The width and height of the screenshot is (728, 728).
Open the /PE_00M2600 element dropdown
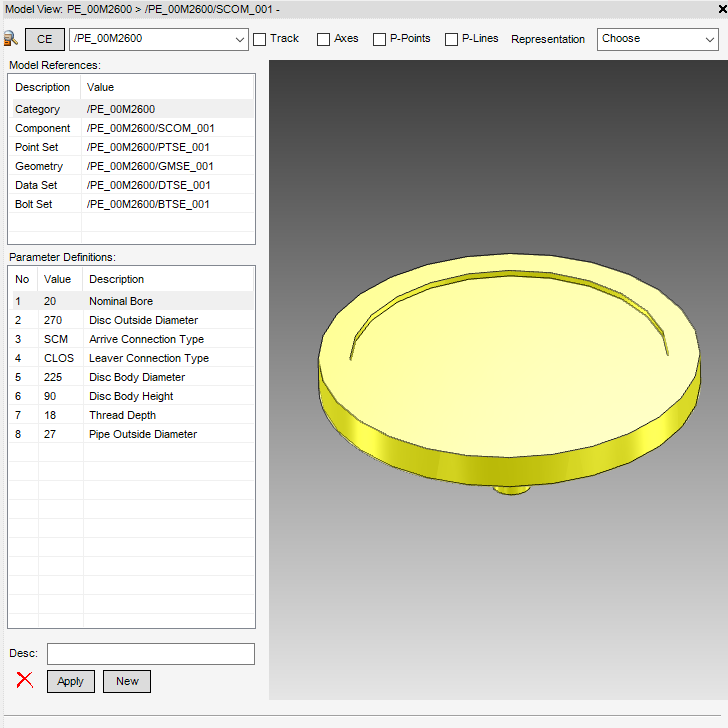coord(238,39)
